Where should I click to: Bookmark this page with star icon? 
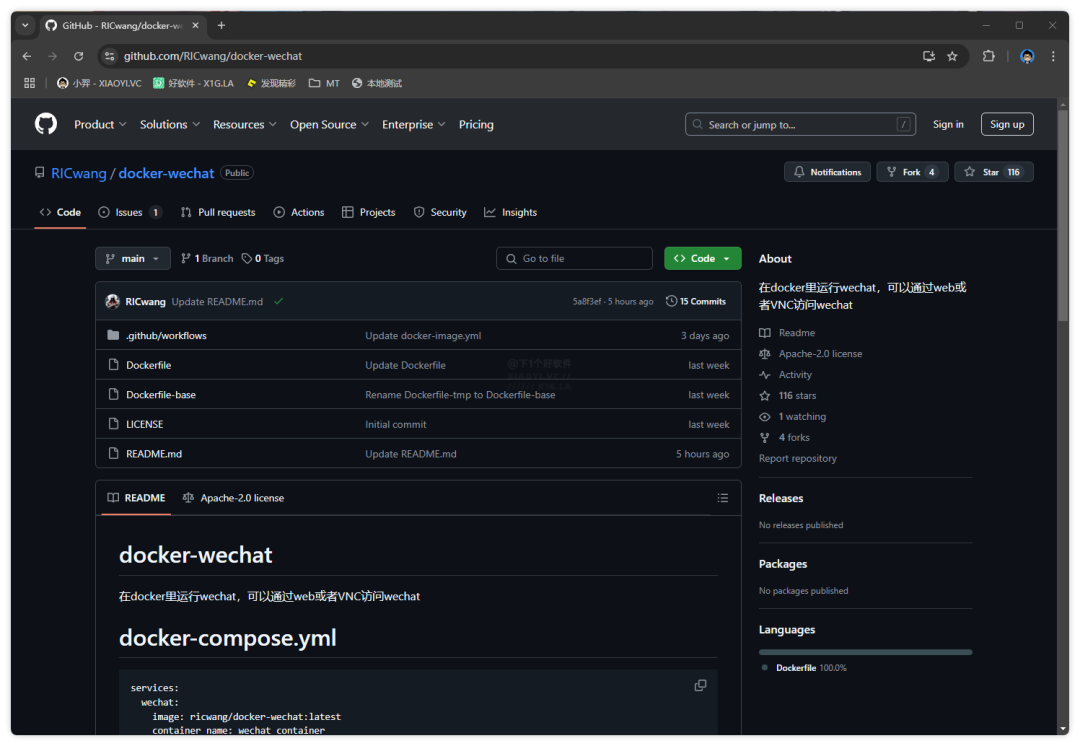click(952, 56)
